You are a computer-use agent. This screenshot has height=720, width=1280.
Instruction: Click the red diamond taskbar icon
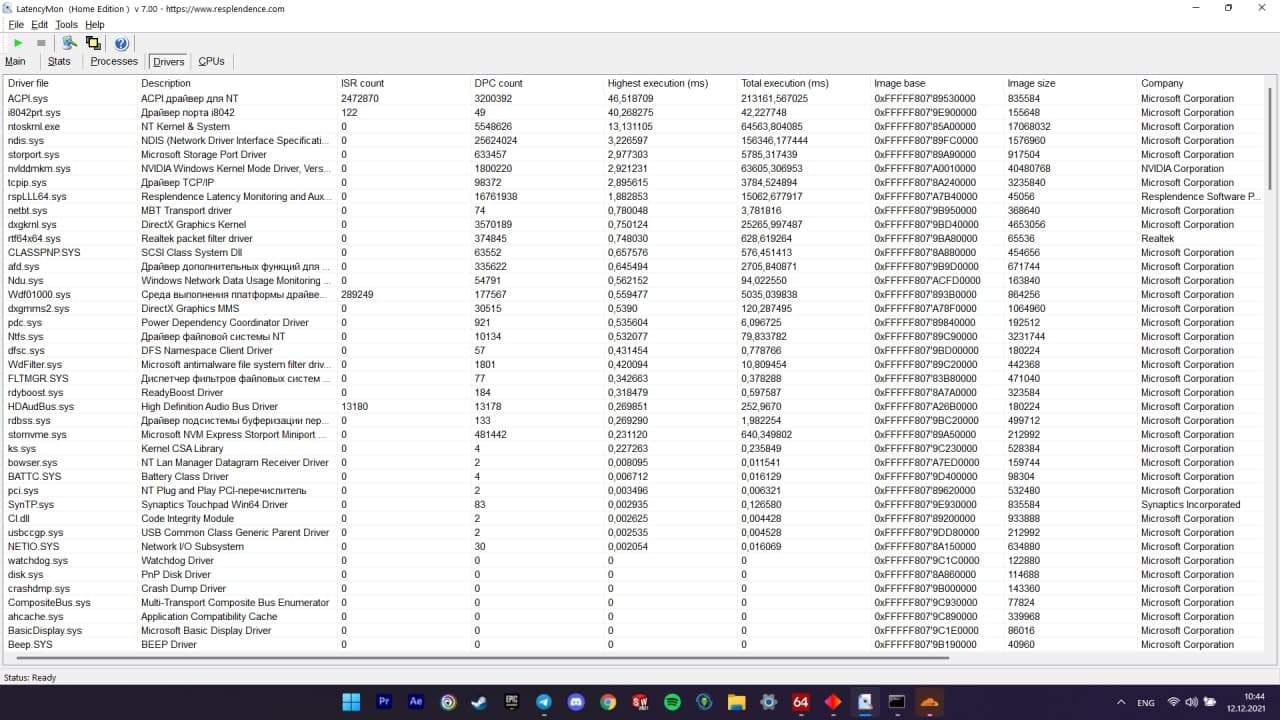(x=832, y=702)
